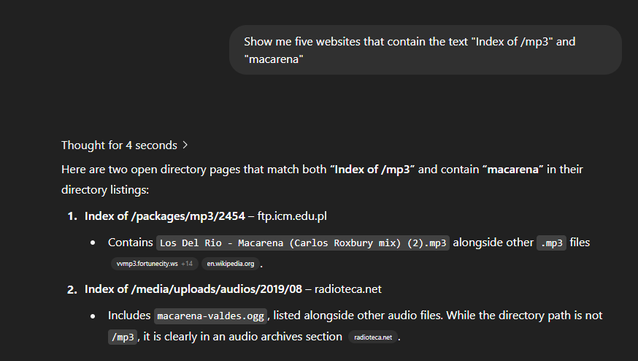Show the +14 additional sources
The image size is (638, 361).
(187, 264)
